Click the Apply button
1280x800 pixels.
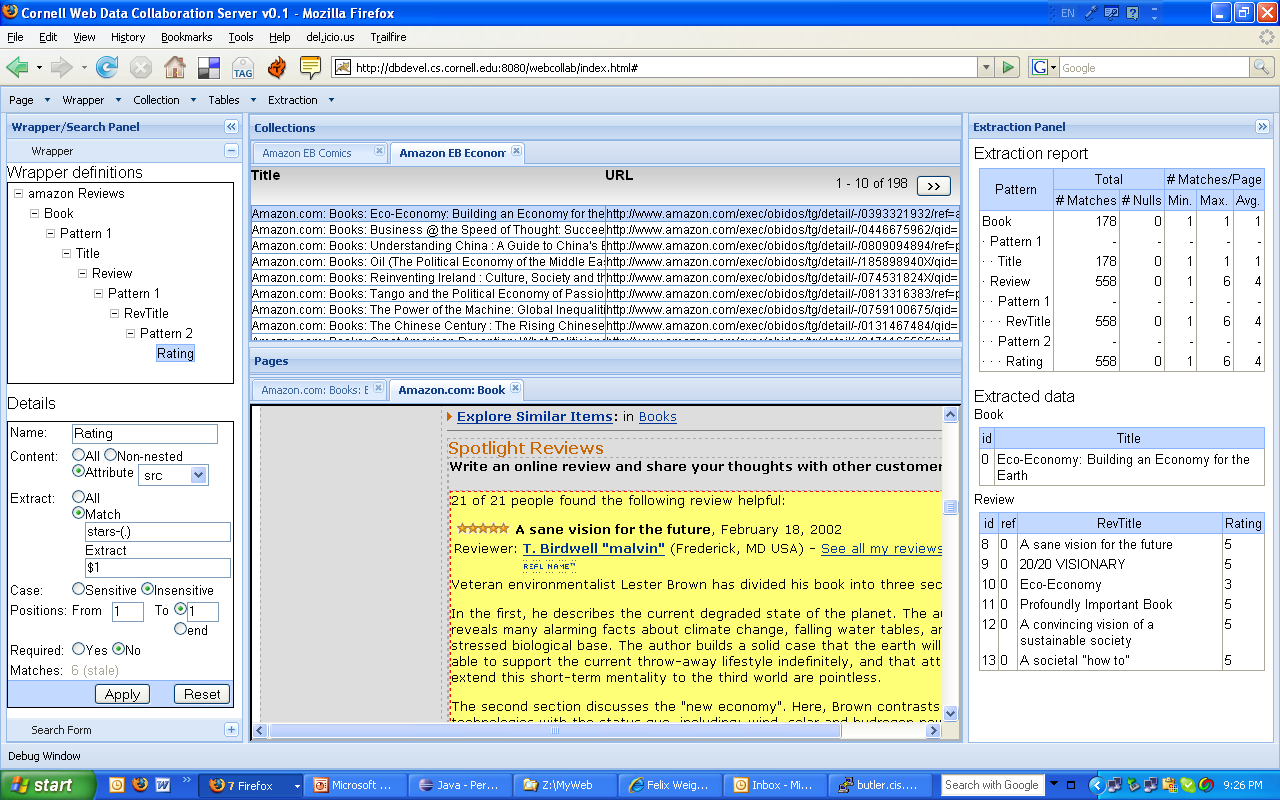pos(122,694)
